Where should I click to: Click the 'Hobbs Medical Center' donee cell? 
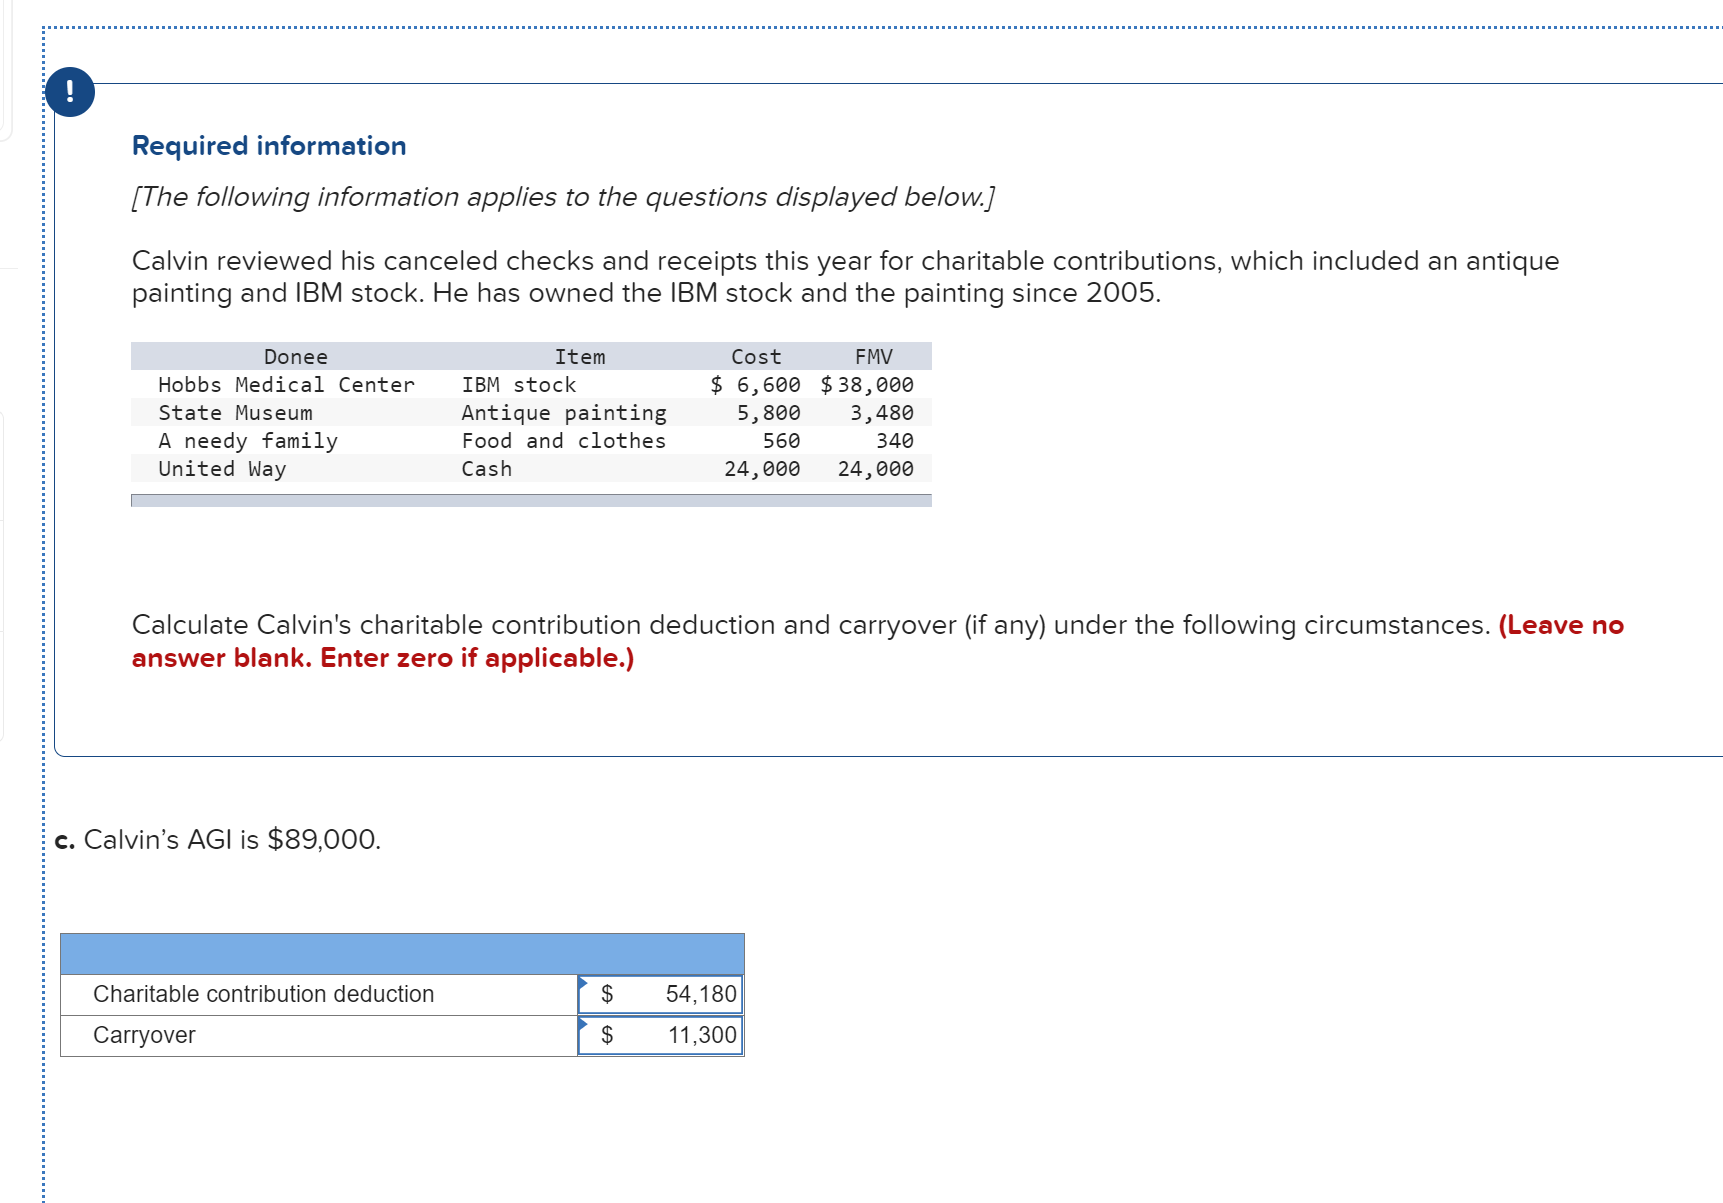pos(286,385)
